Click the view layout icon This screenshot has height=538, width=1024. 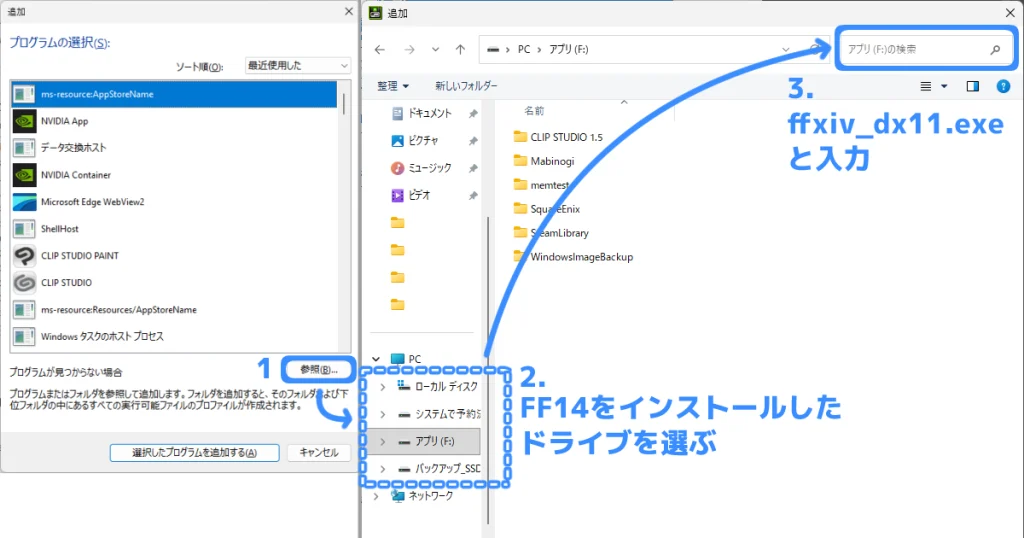pyautogui.click(x=925, y=86)
